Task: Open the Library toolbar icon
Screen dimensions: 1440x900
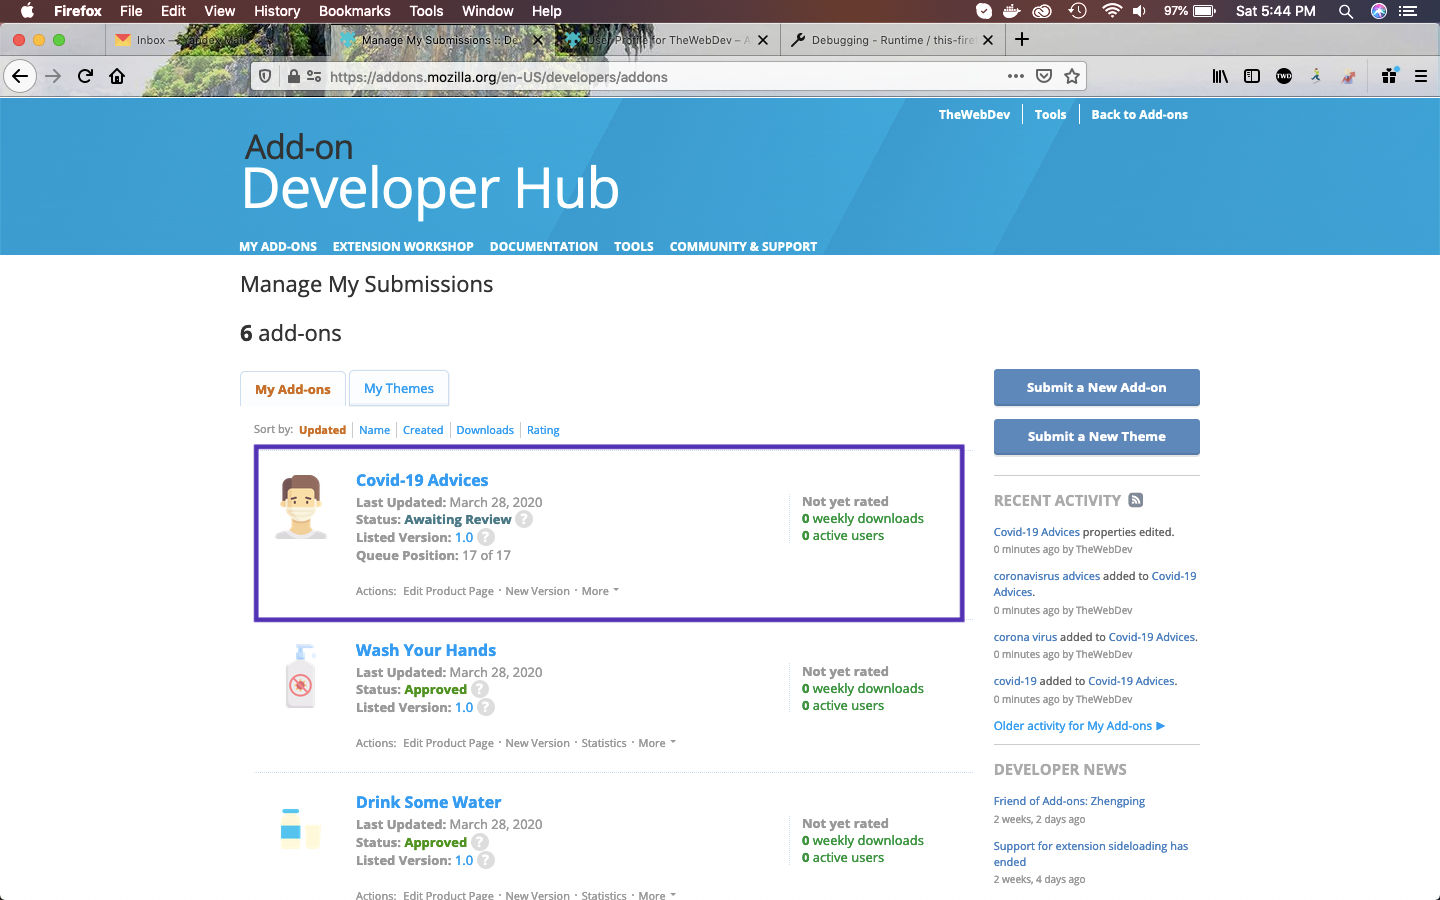Action: [x=1220, y=76]
